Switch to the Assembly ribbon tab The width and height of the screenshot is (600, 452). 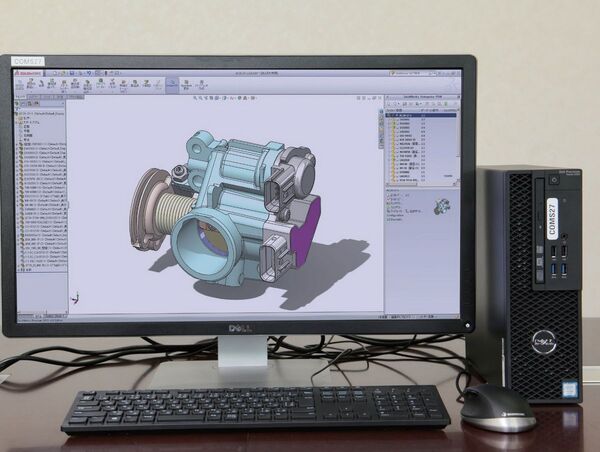pos(20,97)
